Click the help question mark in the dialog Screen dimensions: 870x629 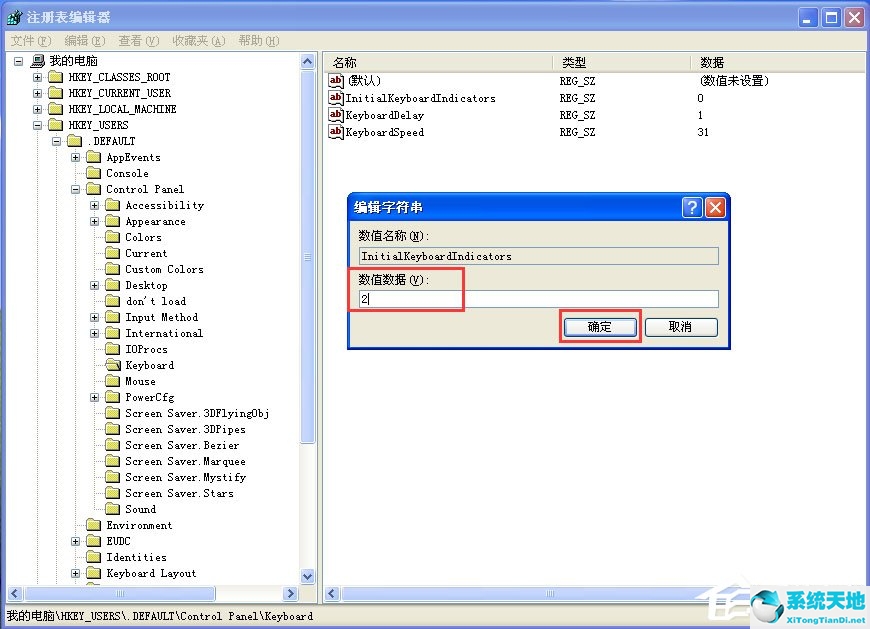(x=694, y=207)
